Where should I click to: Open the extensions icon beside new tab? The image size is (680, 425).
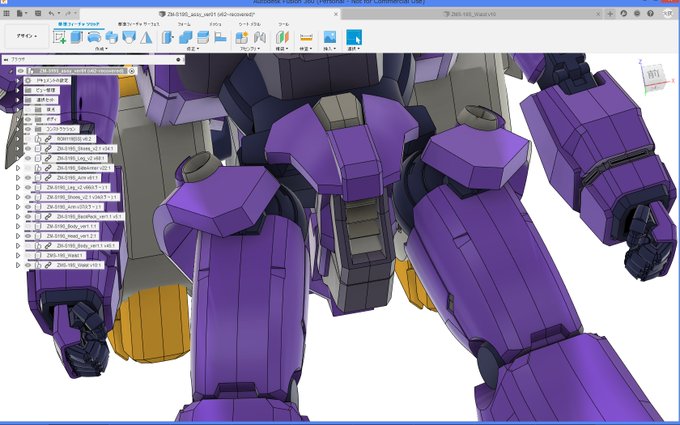[624, 13]
